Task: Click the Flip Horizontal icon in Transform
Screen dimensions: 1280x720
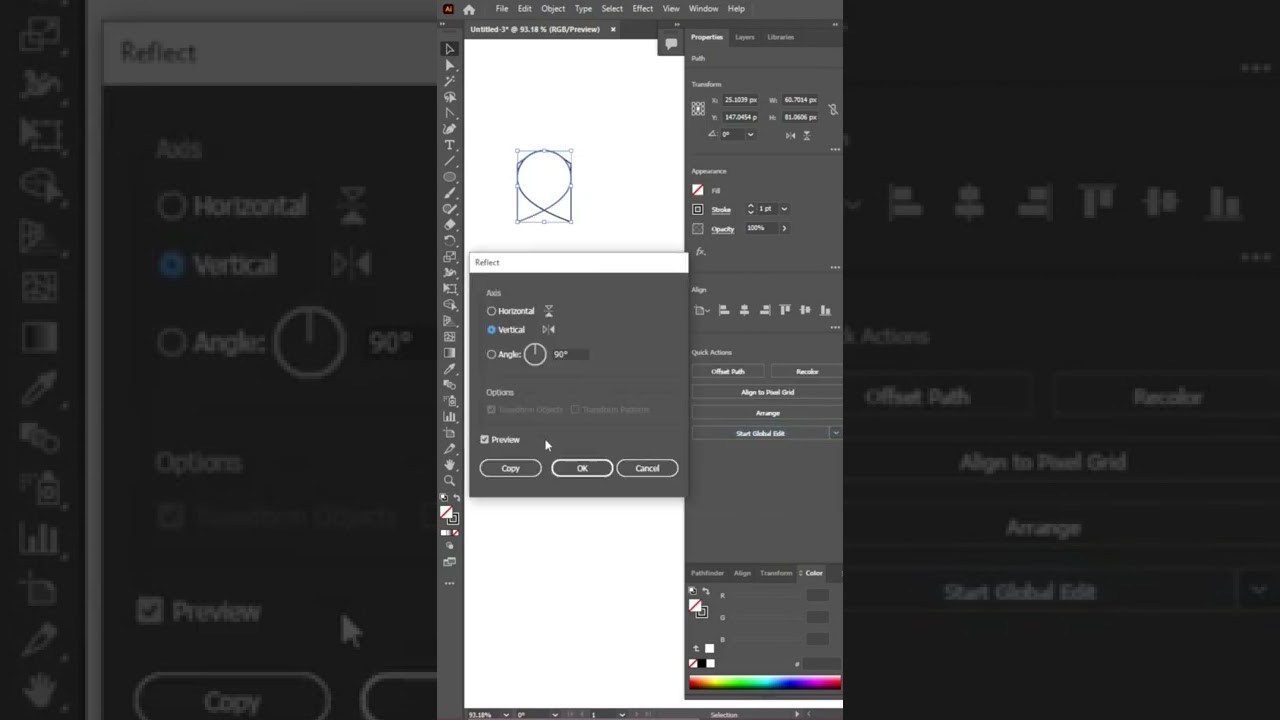Action: (790, 135)
